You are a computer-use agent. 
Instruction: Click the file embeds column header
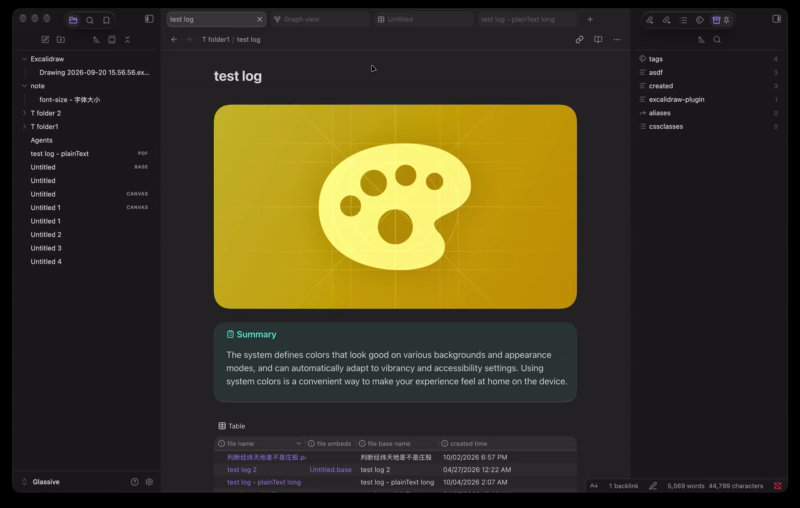point(330,444)
